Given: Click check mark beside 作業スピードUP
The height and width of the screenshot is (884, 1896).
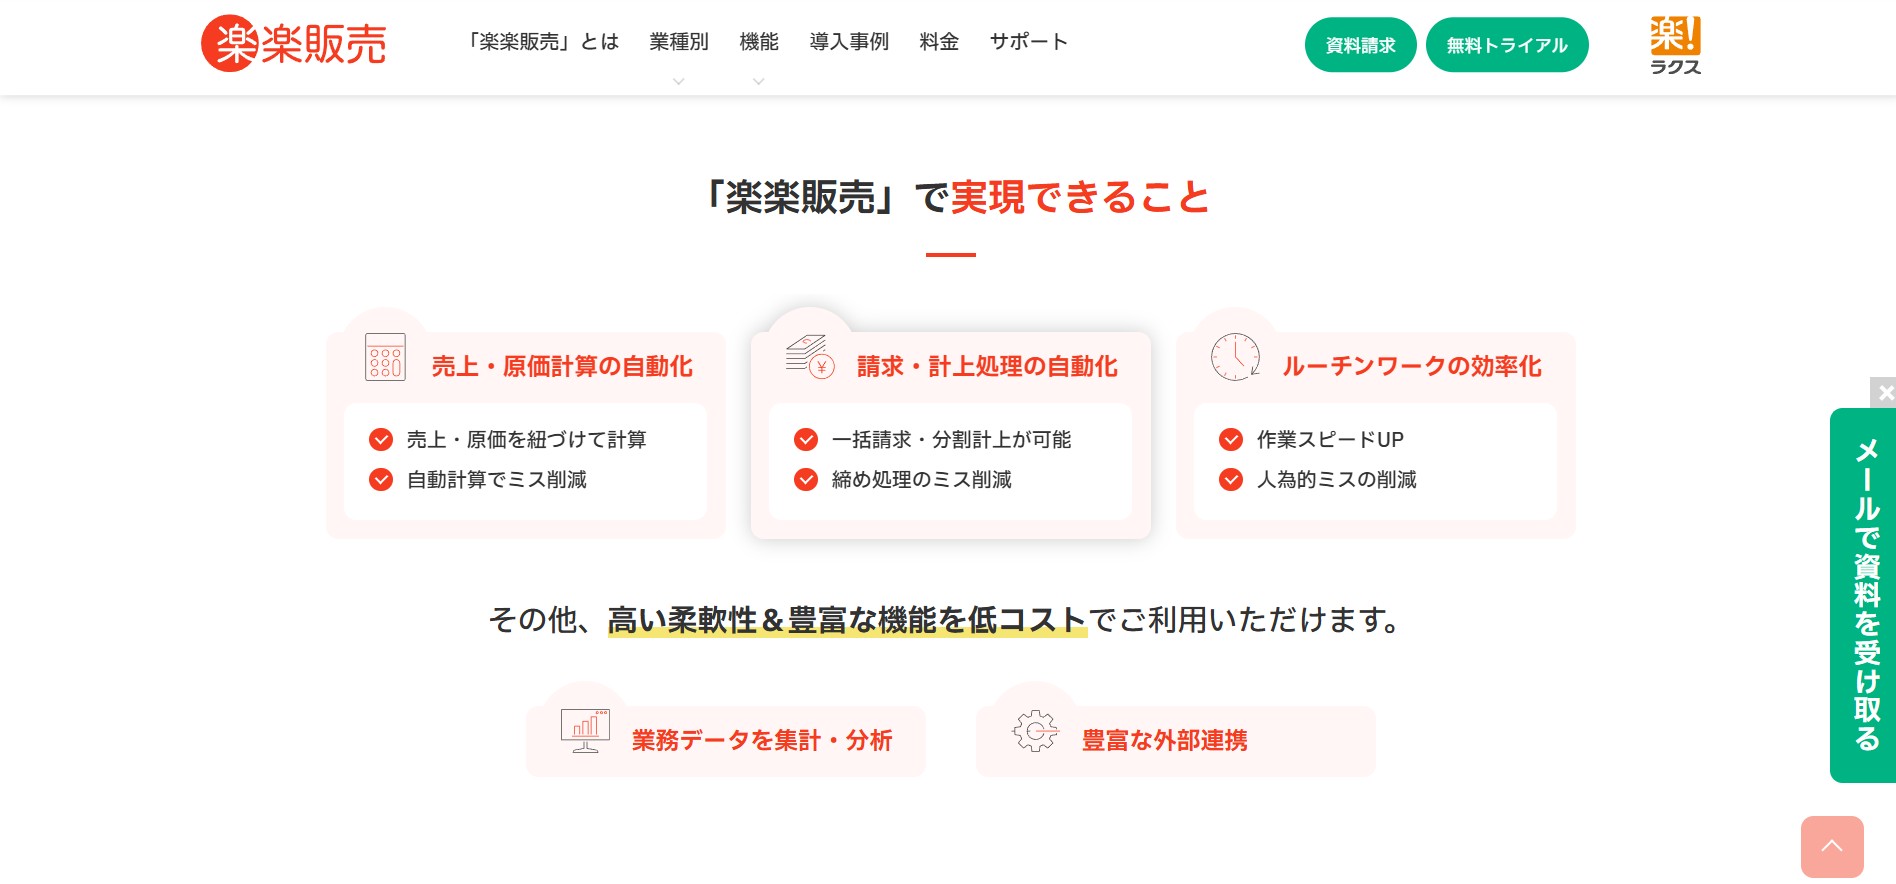Looking at the screenshot, I should coord(1231,440).
